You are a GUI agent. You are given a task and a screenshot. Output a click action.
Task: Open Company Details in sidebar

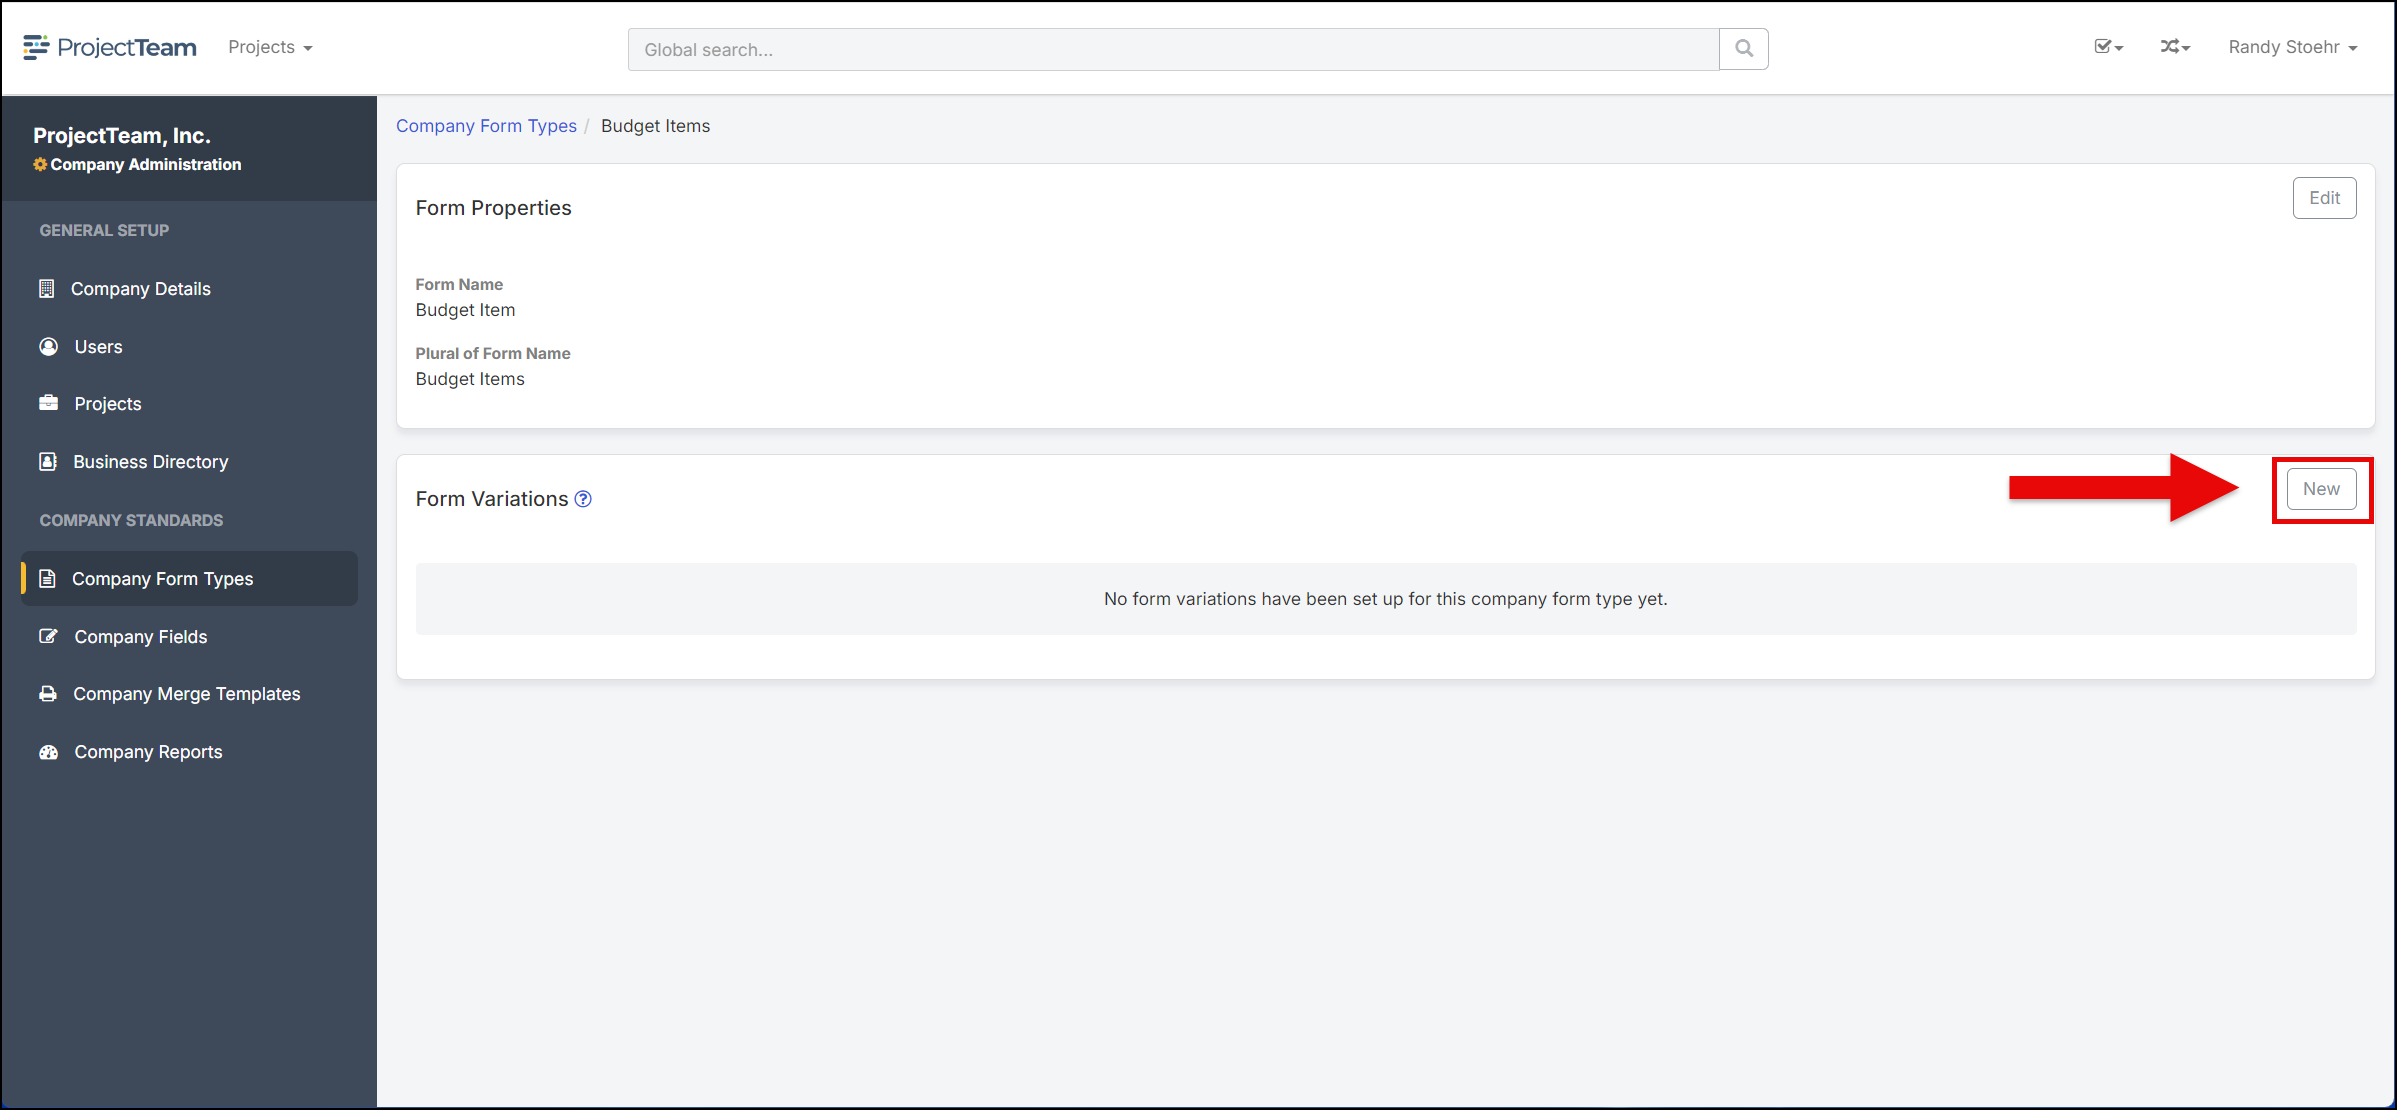point(190,289)
